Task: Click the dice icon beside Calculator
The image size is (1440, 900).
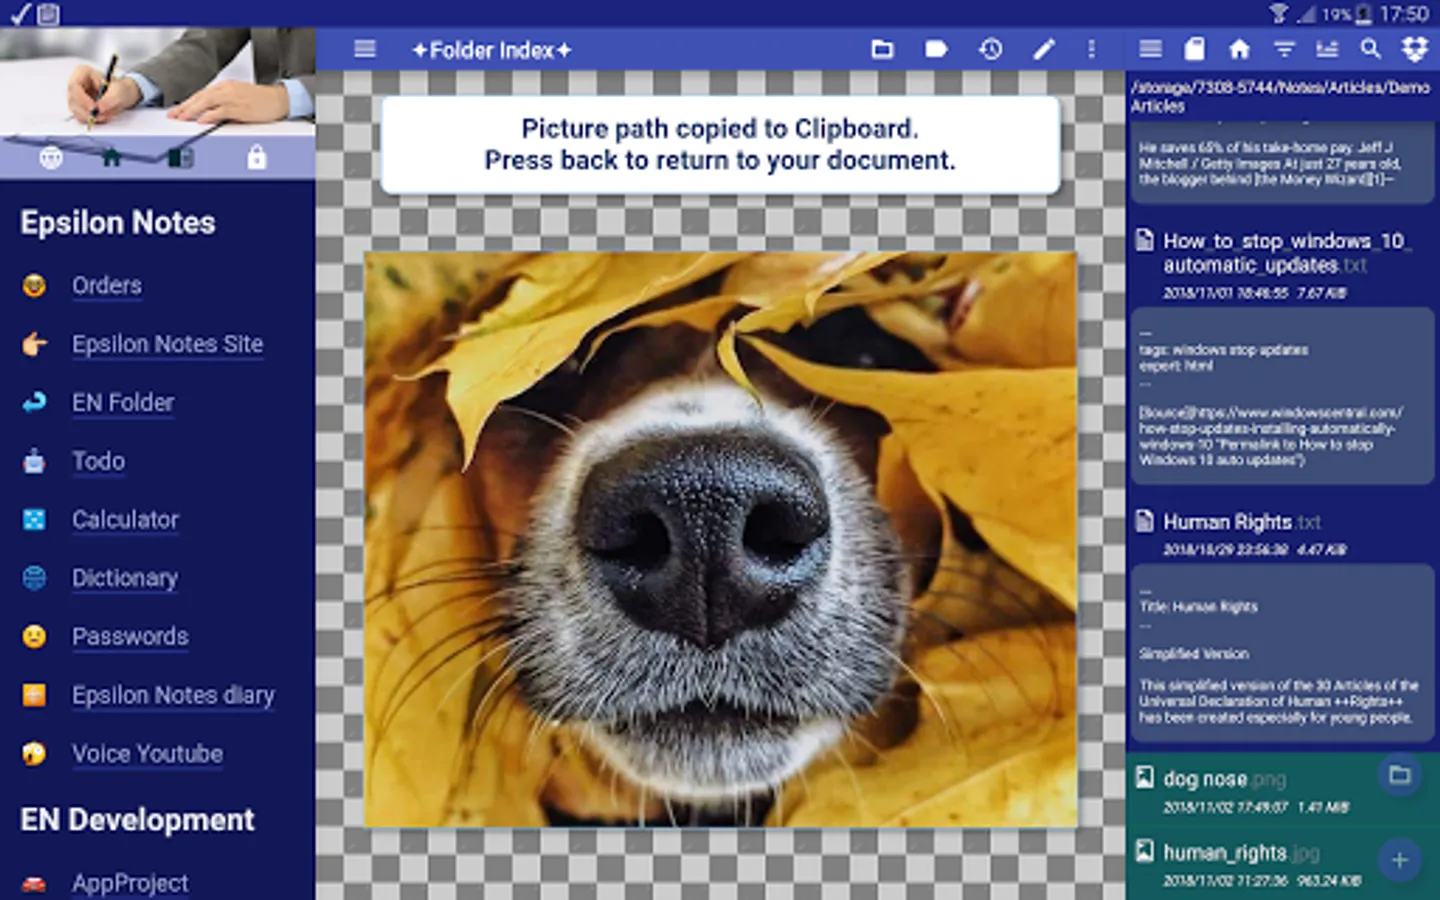Action: tap(34, 520)
